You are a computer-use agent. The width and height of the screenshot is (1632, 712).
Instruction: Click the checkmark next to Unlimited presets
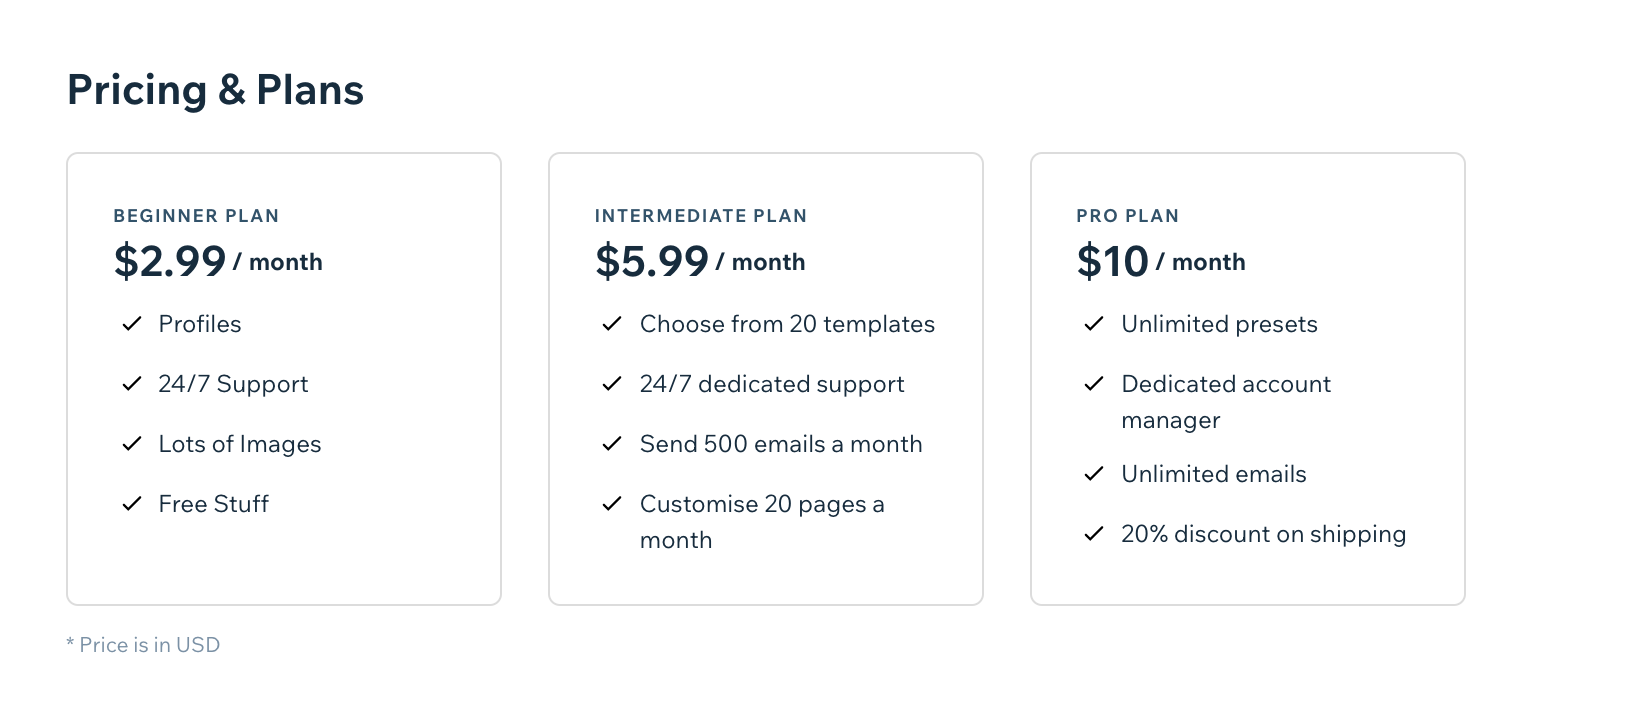1094,324
